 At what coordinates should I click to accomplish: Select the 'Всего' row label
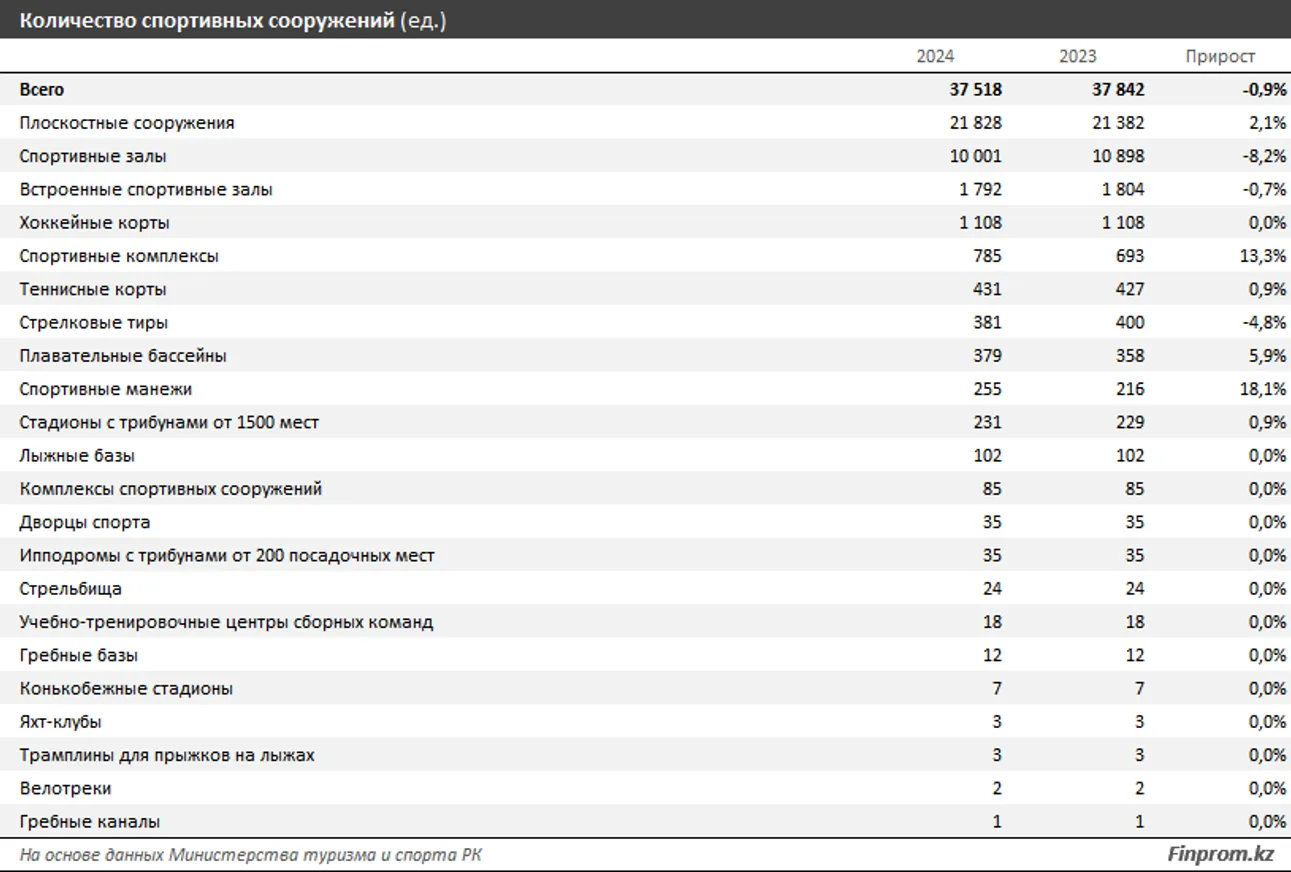click(x=41, y=90)
